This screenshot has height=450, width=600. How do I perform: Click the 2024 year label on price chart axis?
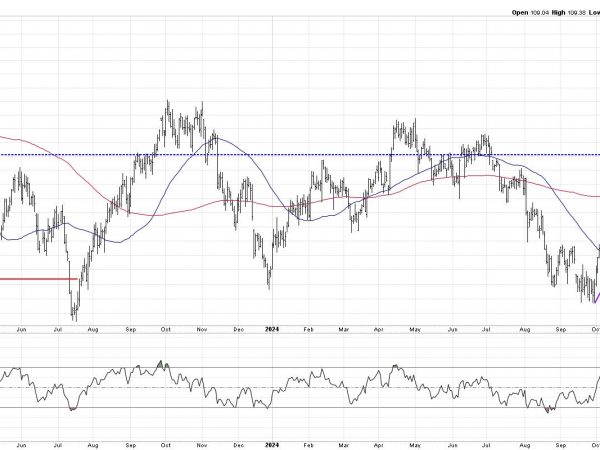click(272, 329)
